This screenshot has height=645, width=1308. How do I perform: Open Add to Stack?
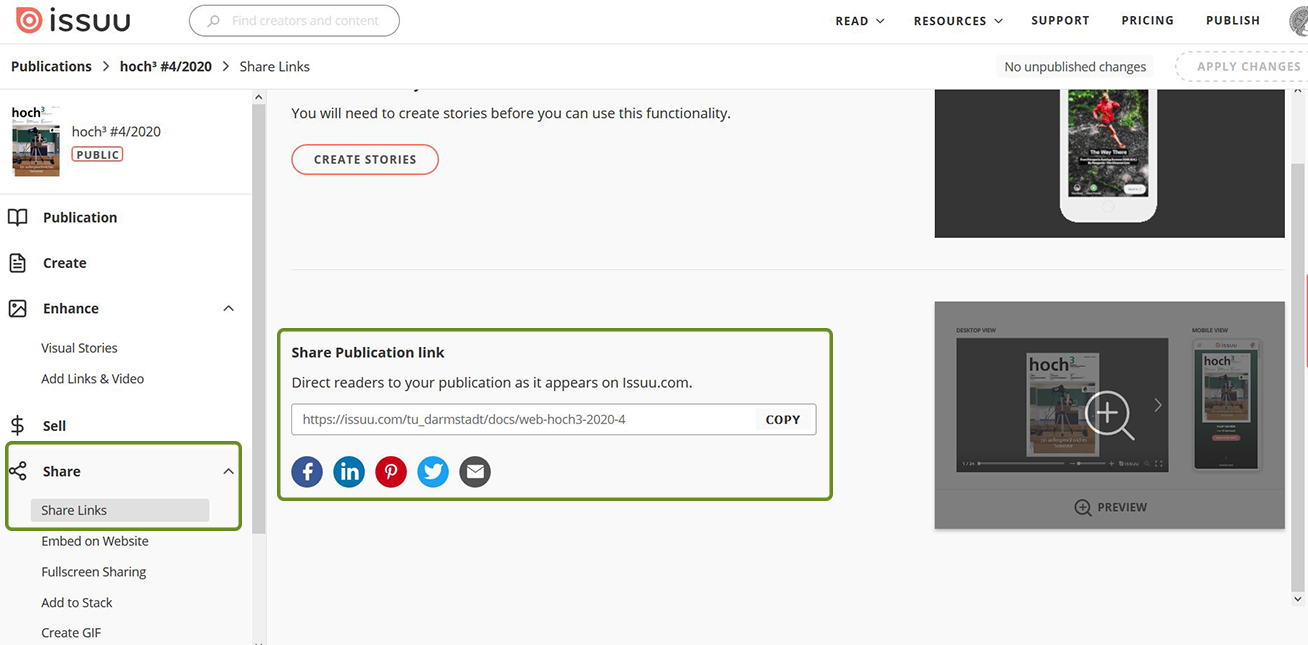(76, 603)
